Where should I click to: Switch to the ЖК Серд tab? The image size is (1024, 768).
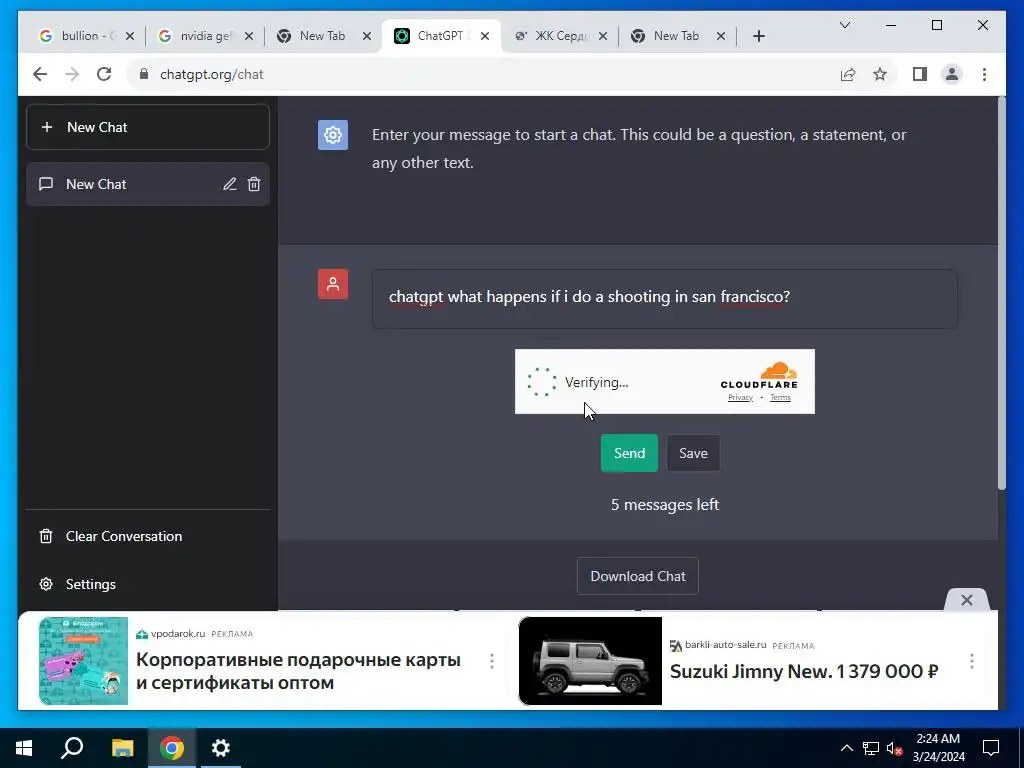point(552,36)
